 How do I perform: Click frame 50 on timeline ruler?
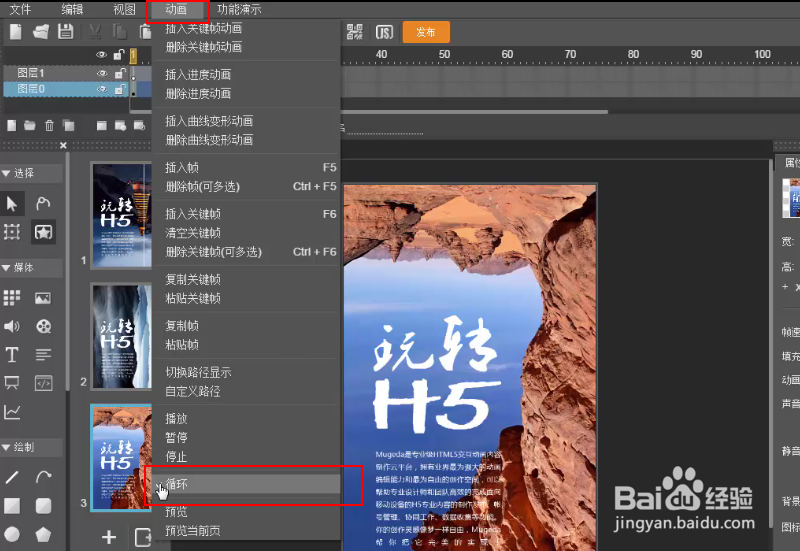[x=444, y=55]
